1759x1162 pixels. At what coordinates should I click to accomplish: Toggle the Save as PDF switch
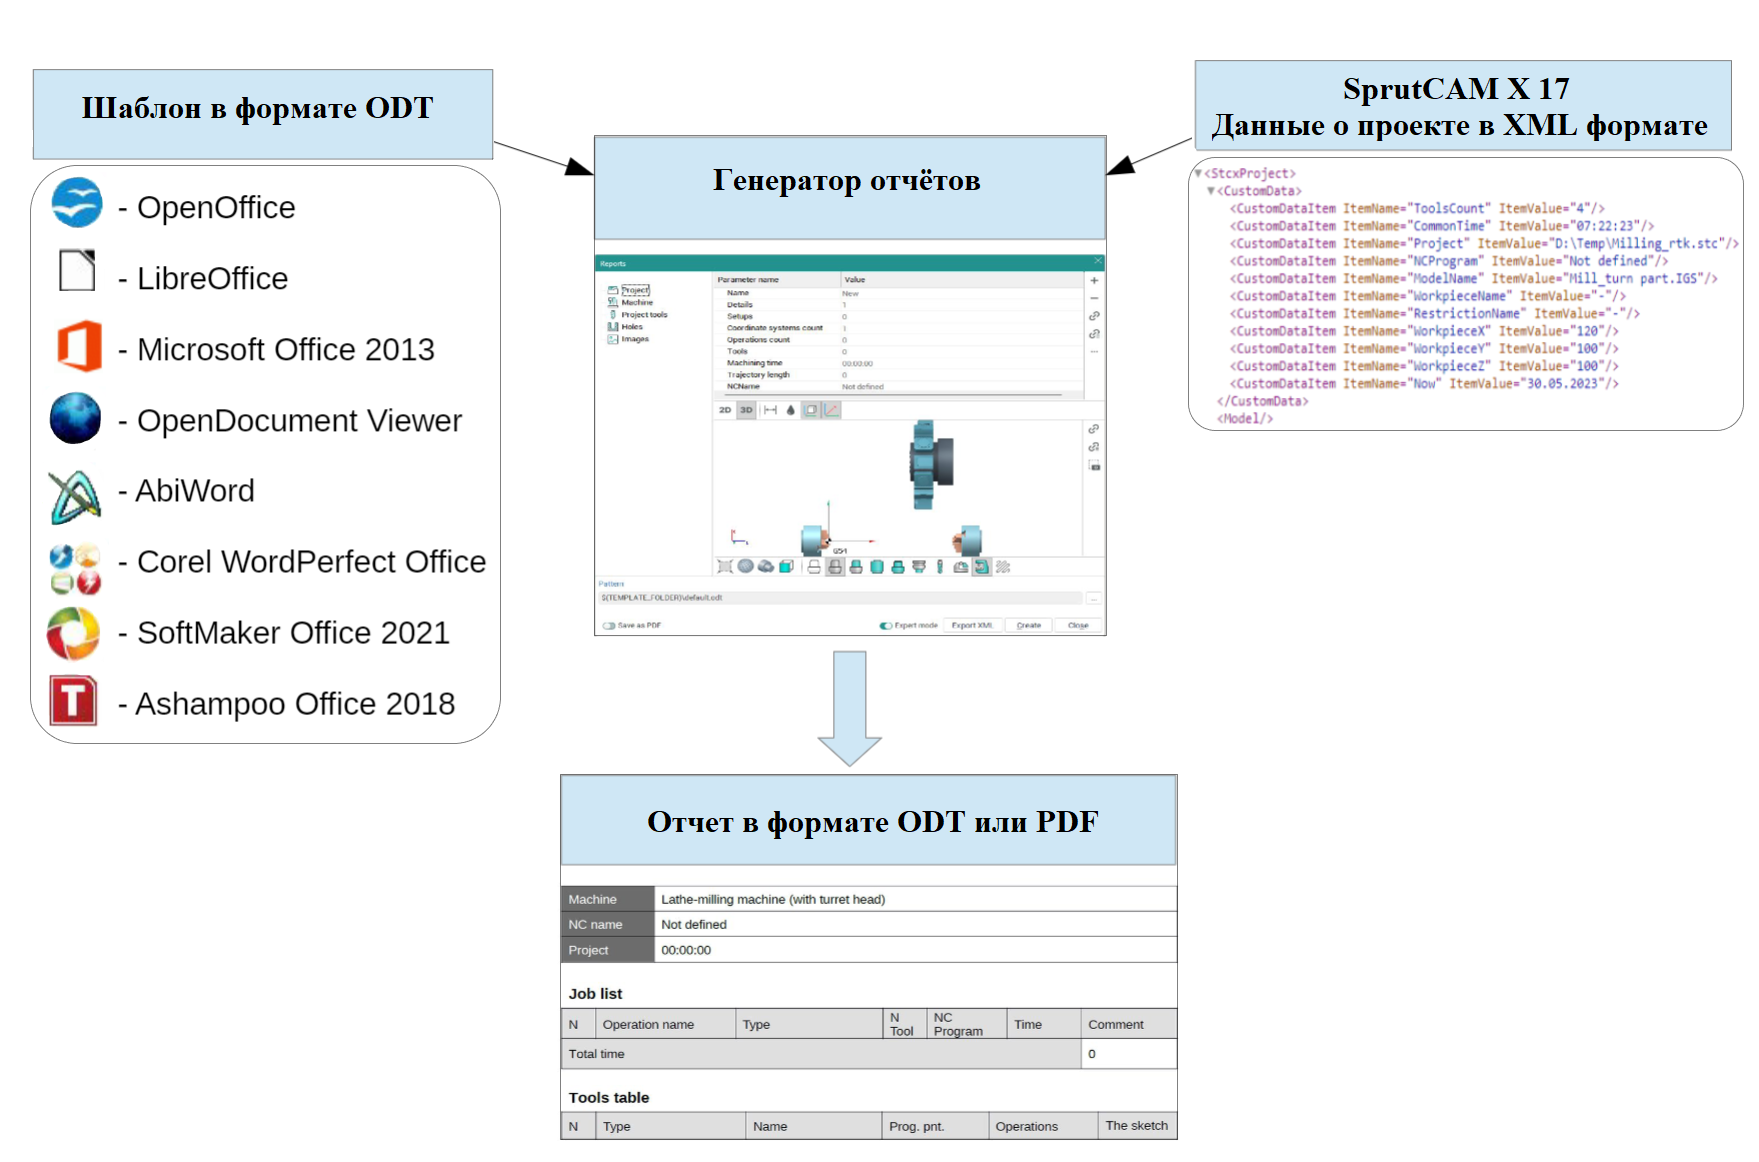click(x=609, y=626)
